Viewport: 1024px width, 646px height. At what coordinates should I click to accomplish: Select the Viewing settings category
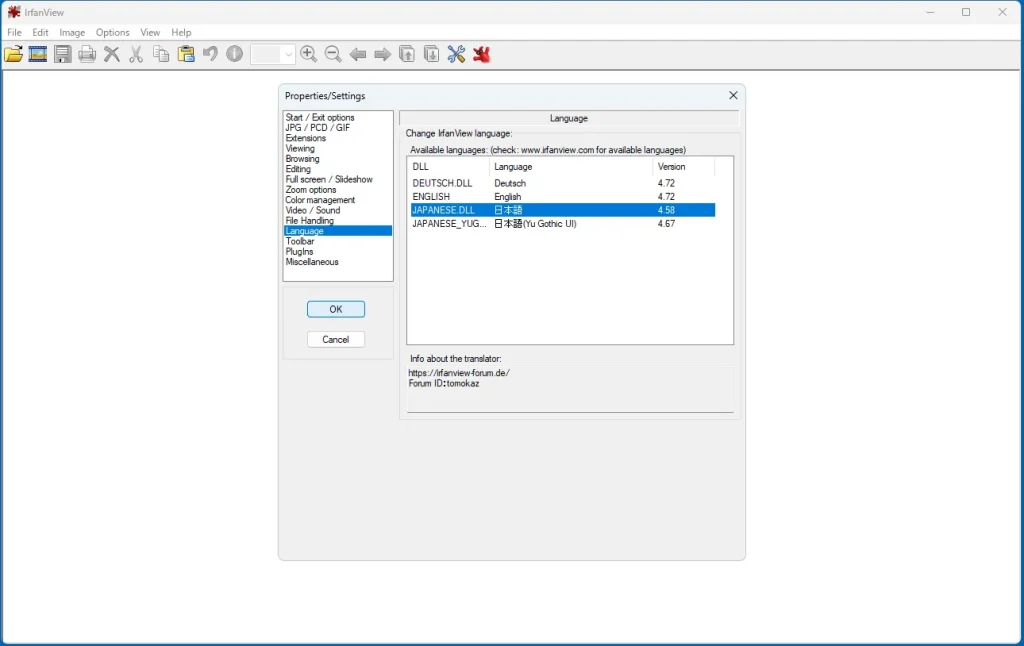point(300,149)
